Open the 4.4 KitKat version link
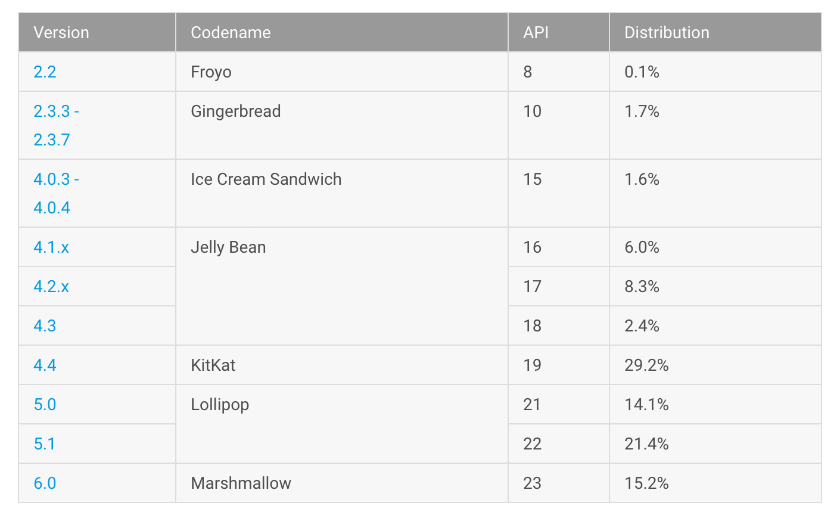The width and height of the screenshot is (840, 521). 45,365
